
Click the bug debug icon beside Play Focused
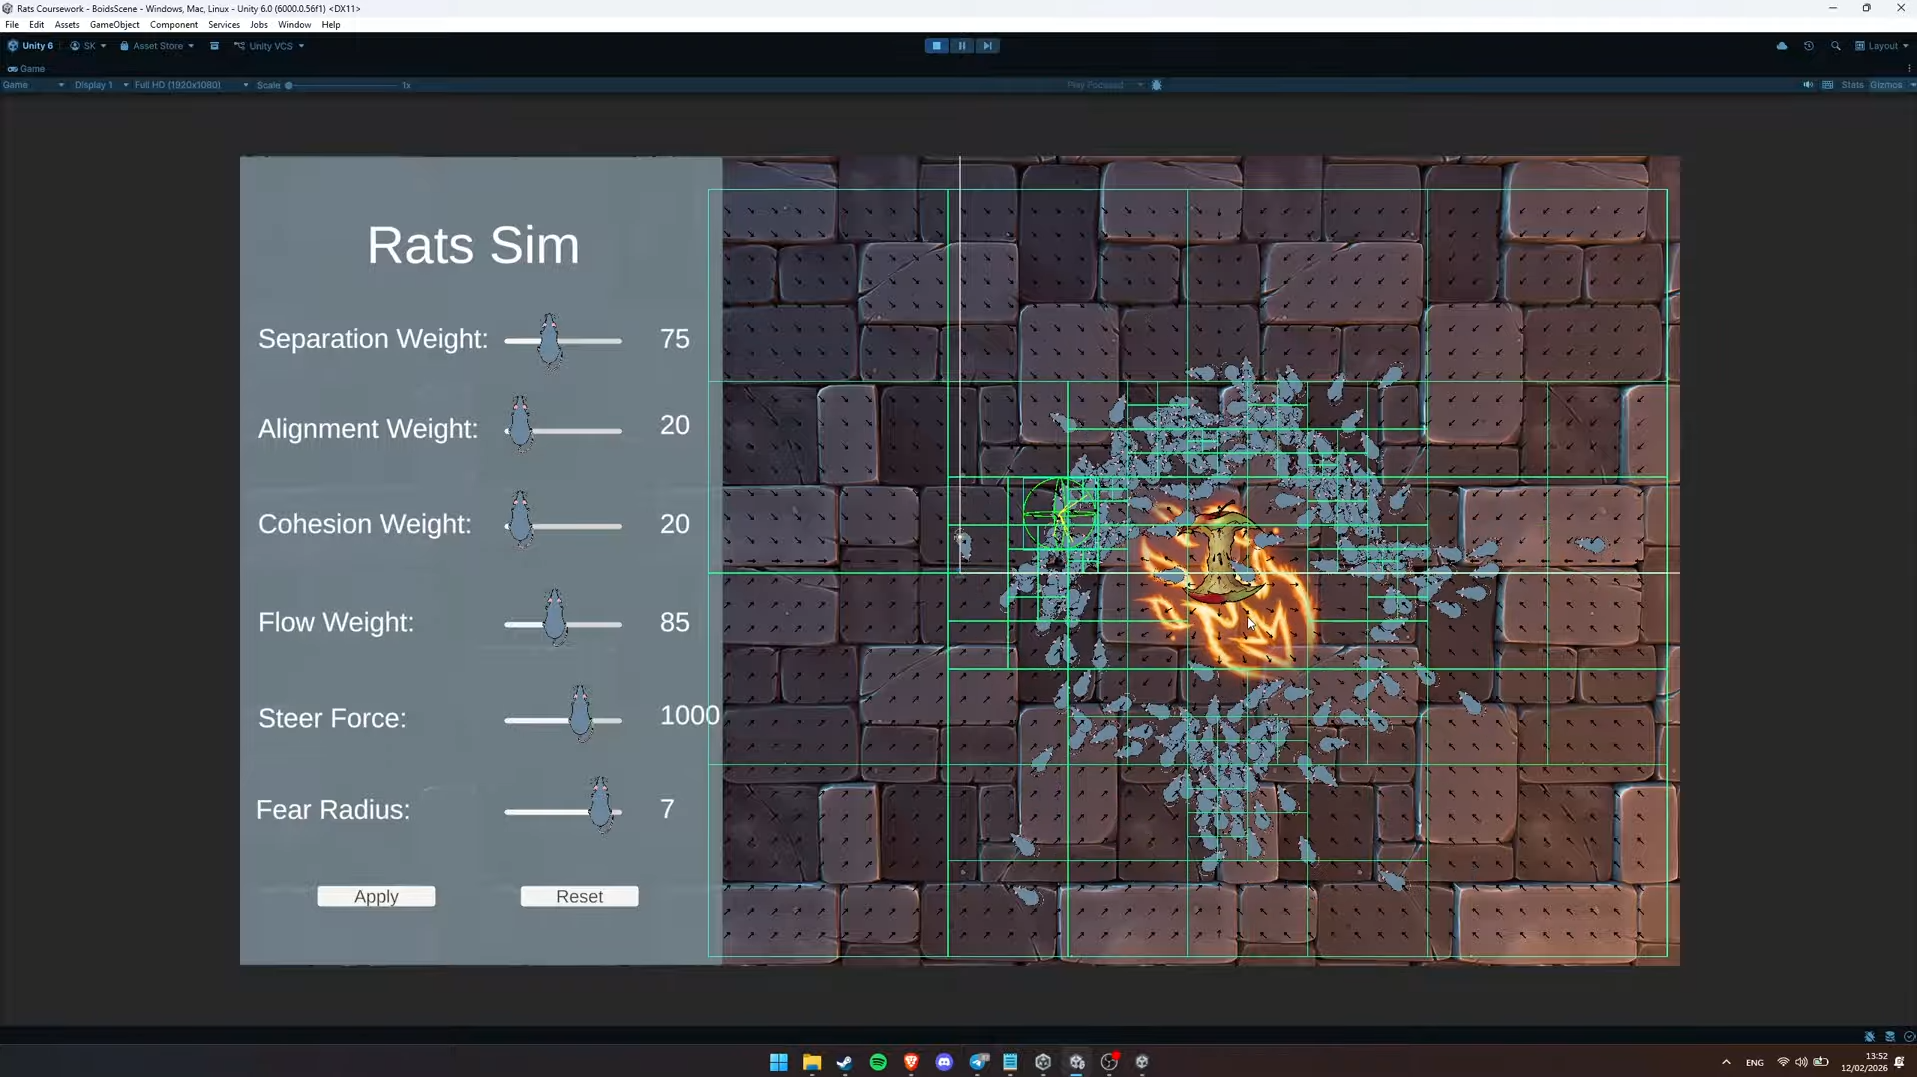(1157, 85)
